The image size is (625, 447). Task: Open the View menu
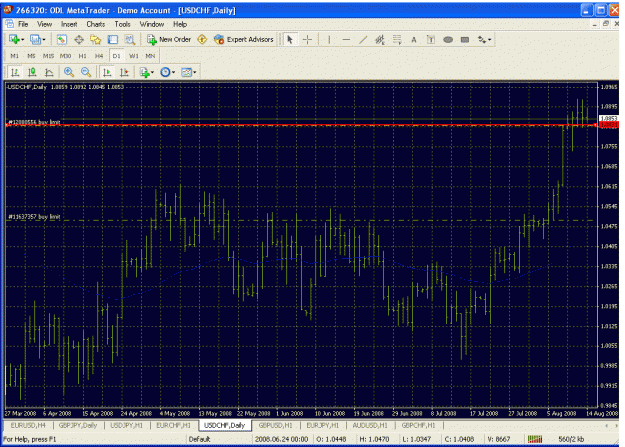click(x=45, y=24)
